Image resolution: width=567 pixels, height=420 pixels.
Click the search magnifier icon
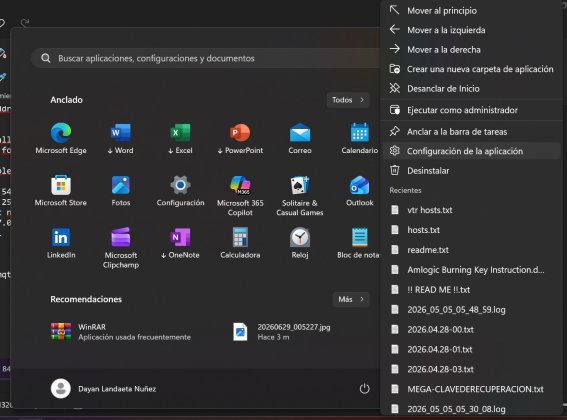tap(46, 58)
